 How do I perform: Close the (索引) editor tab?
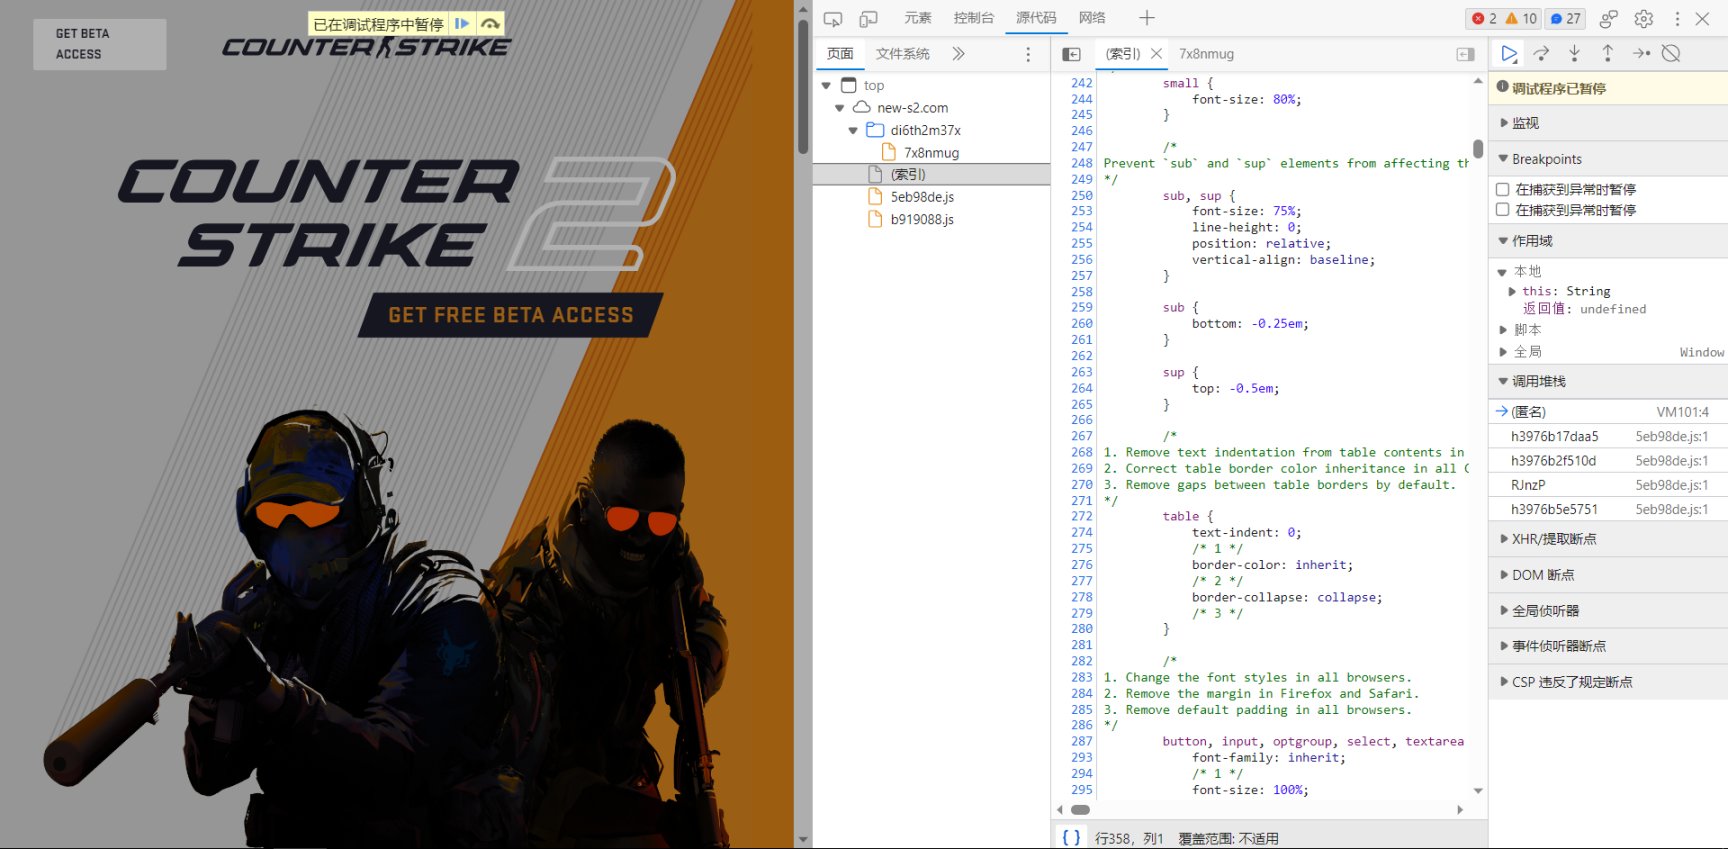[x=1157, y=54]
